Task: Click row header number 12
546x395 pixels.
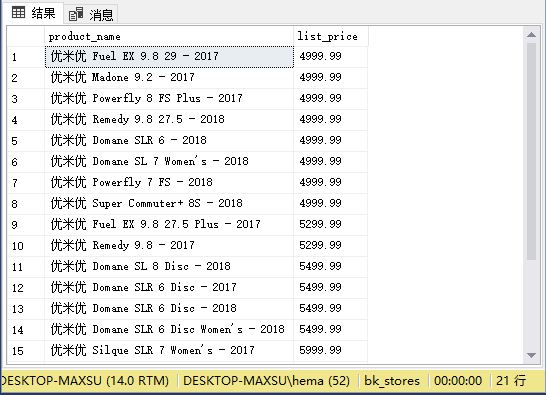Action: pos(26,287)
